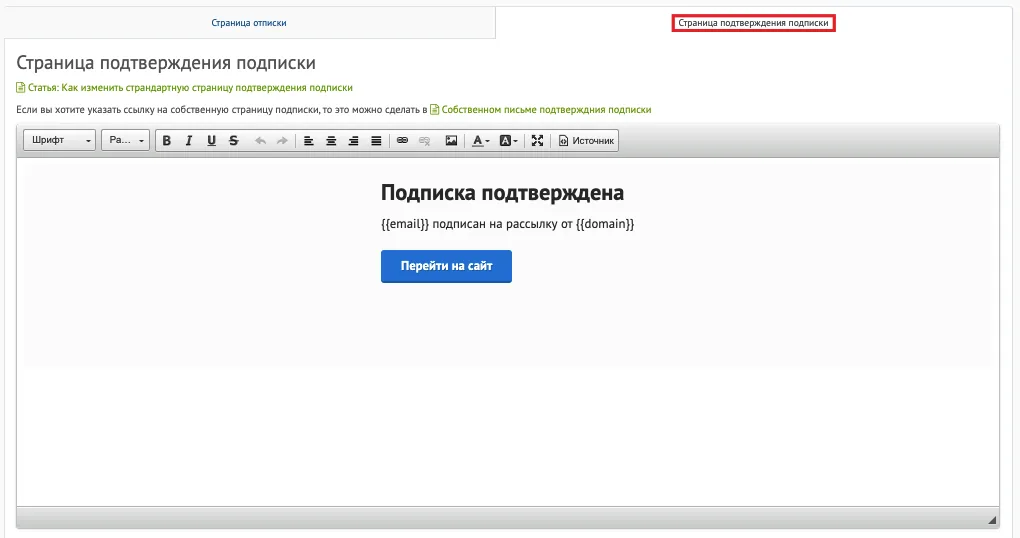The image size is (1020, 538).
Task: Undo last action
Action: (x=260, y=141)
